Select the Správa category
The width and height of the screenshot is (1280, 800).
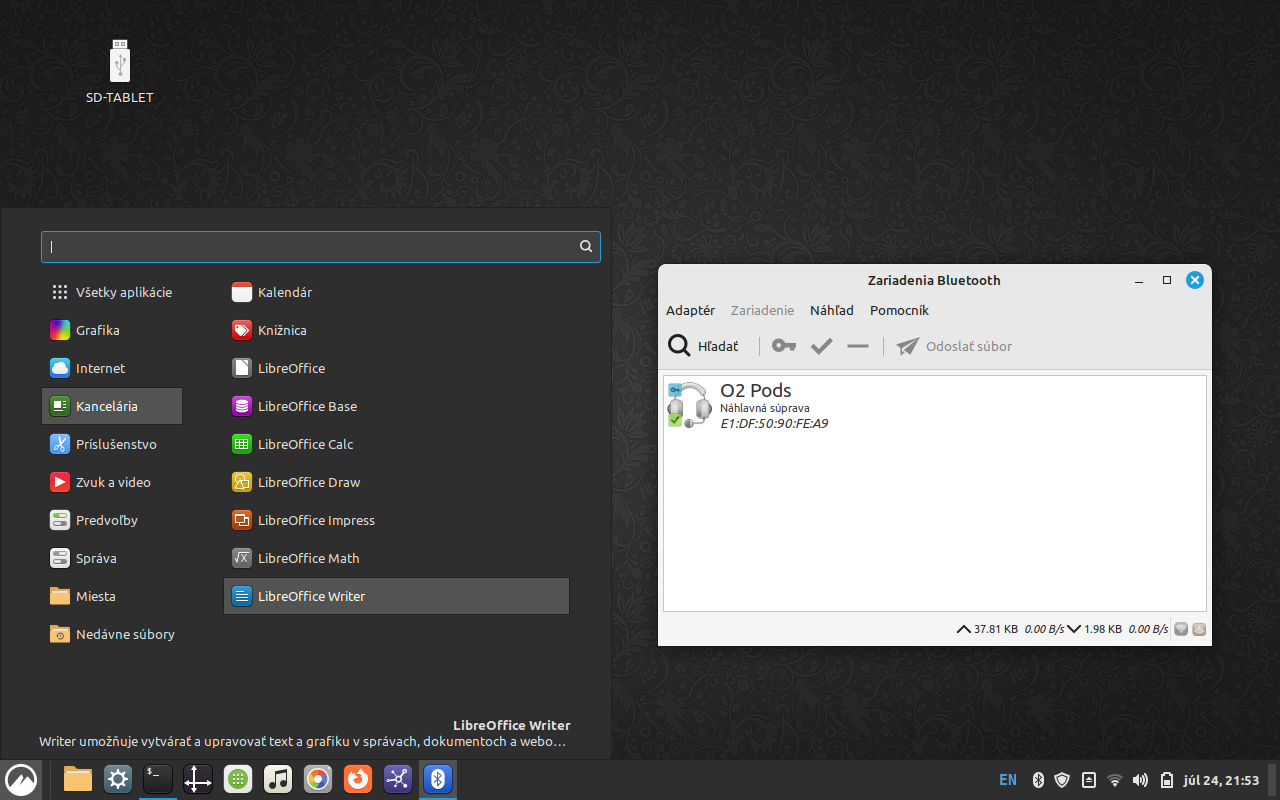(112, 558)
